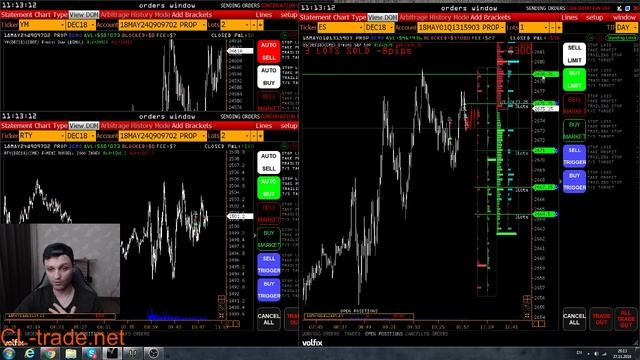
Task: Open the window menu in ES window
Action: (624, 18)
